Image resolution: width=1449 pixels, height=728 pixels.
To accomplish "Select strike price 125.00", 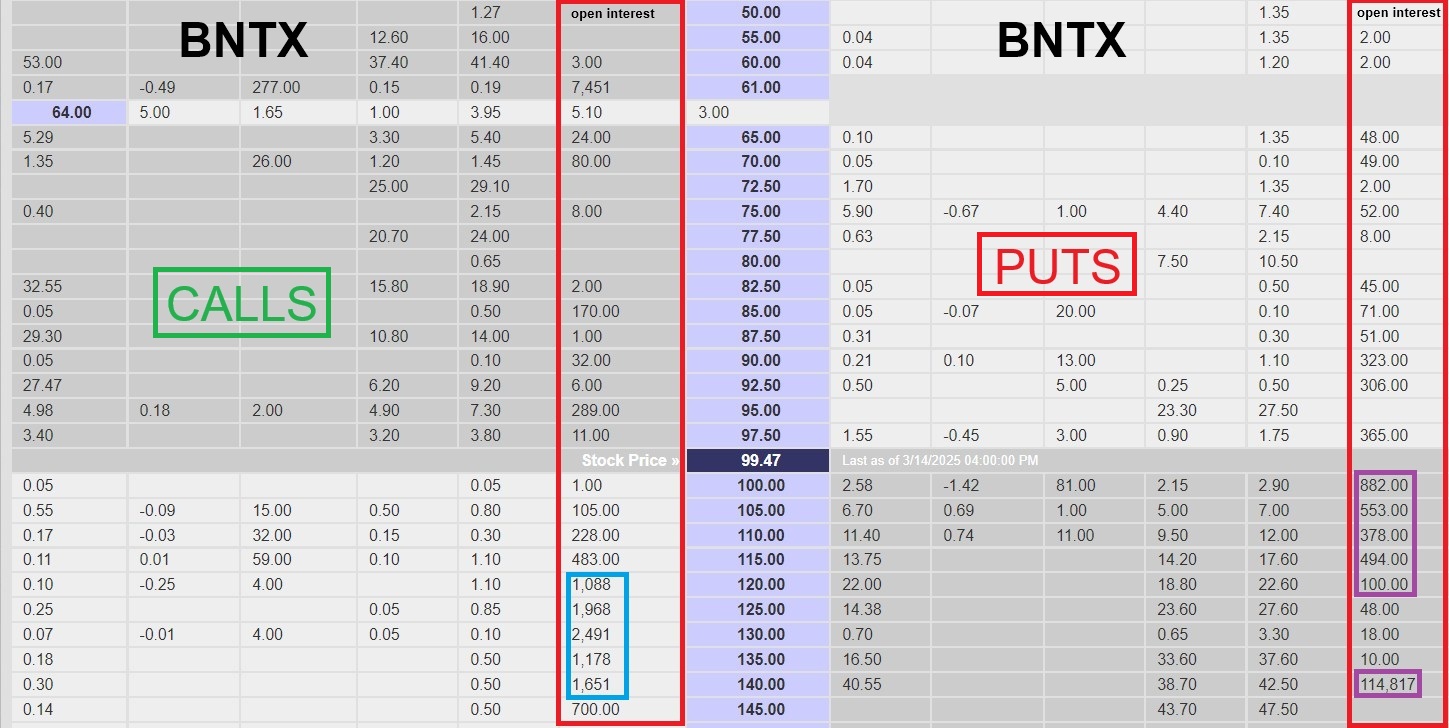I will [x=760, y=609].
